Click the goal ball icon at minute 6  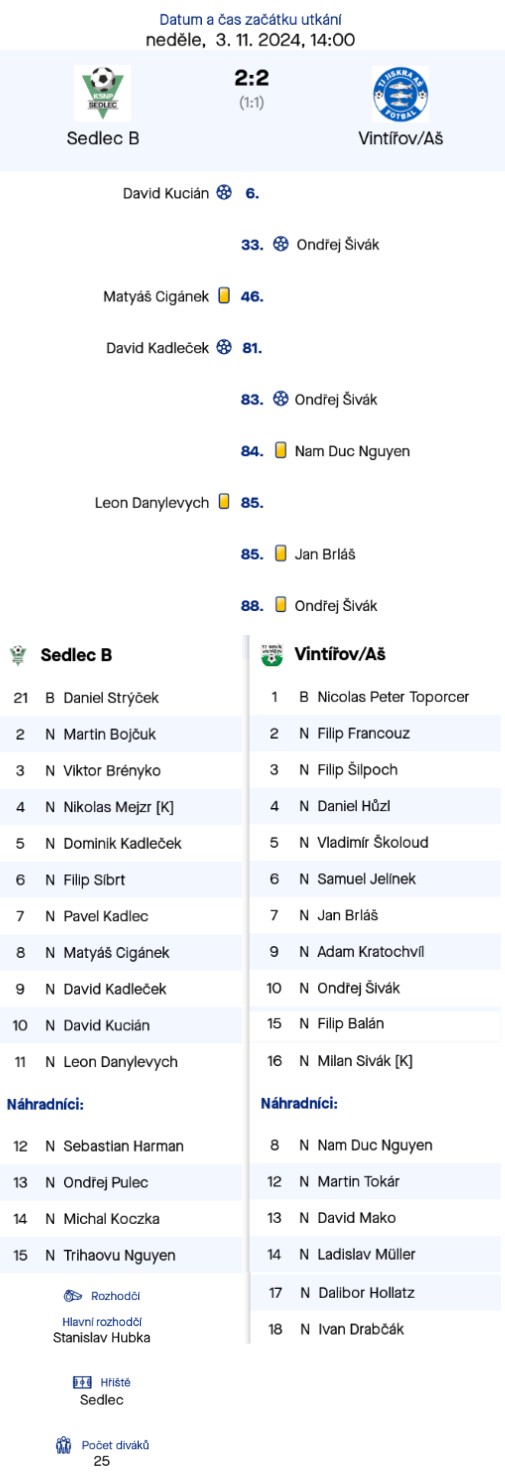coord(224,193)
